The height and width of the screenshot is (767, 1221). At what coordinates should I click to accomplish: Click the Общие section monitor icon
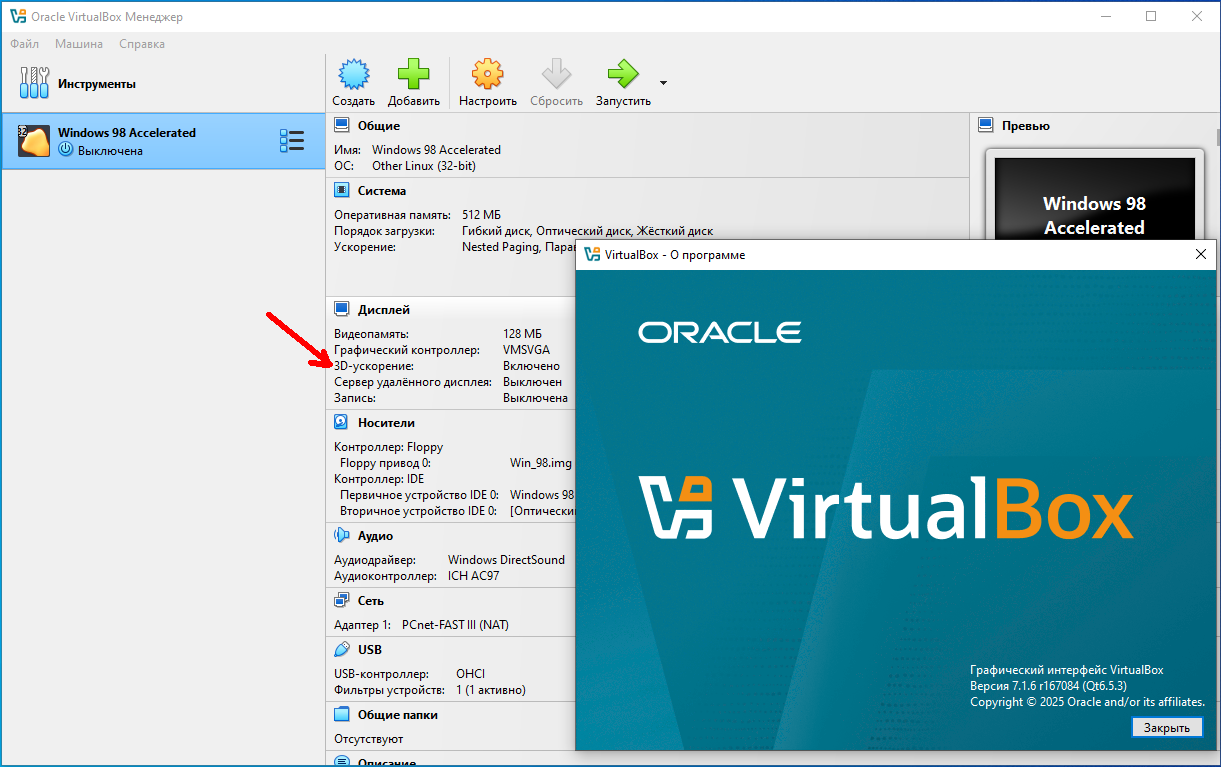click(x=342, y=126)
